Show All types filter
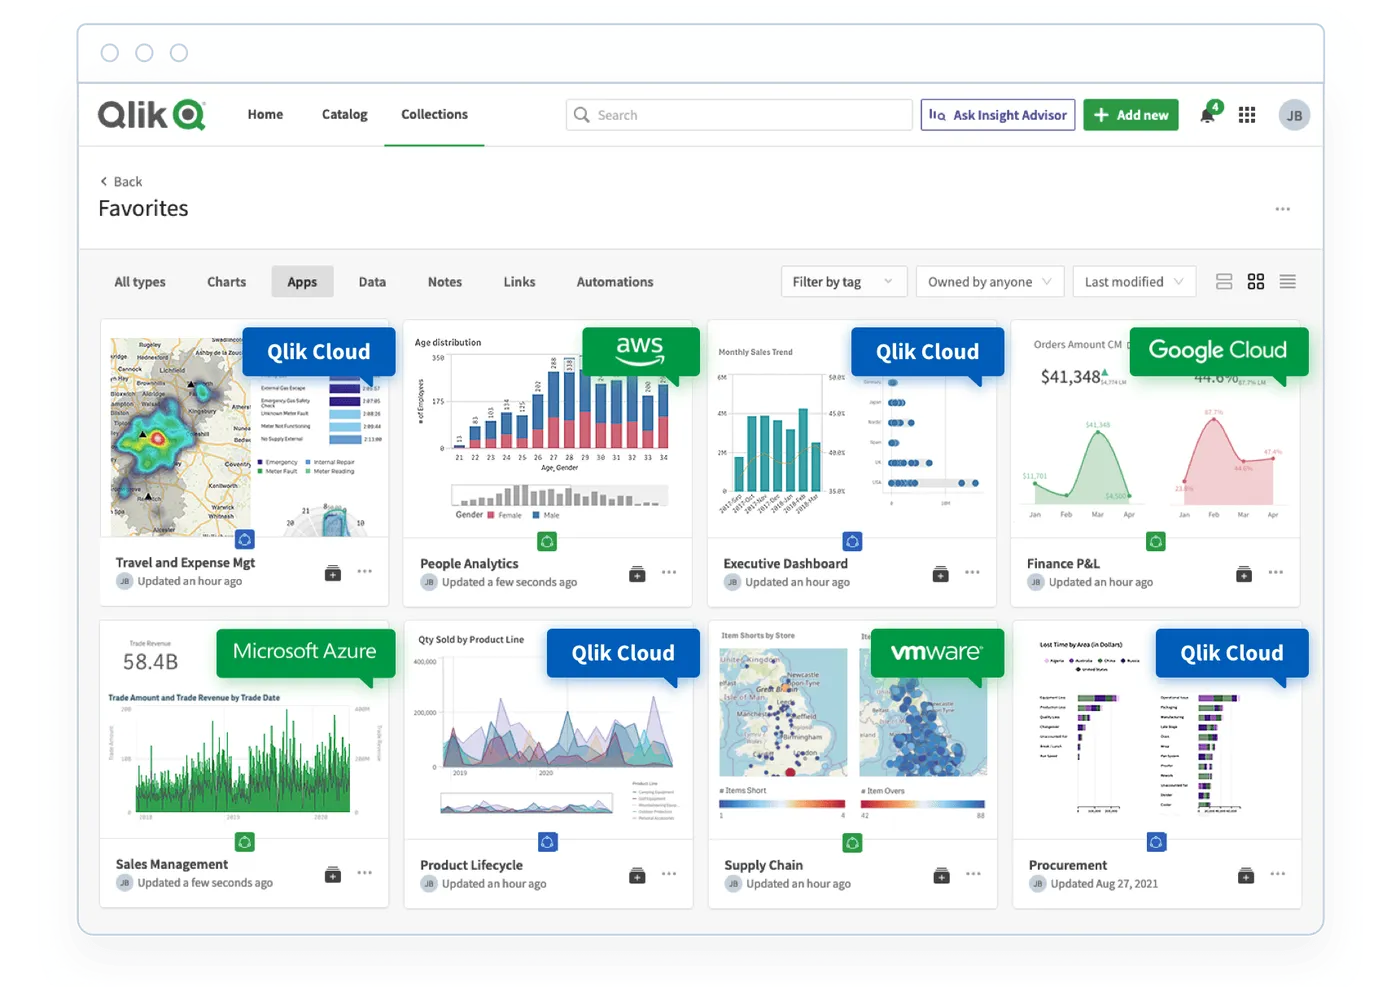 [140, 282]
